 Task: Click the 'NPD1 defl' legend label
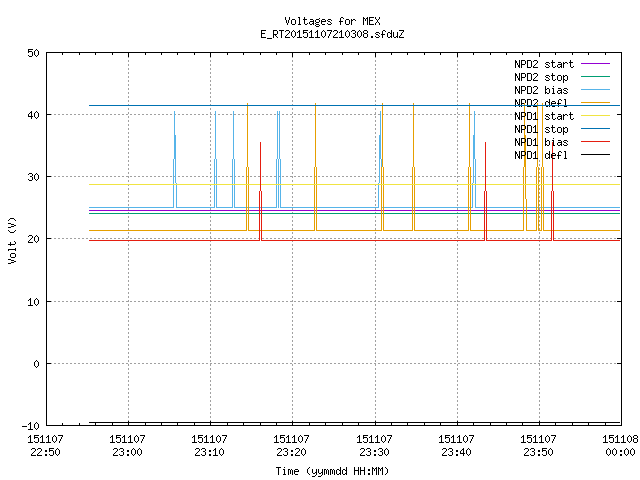[x=541, y=155]
